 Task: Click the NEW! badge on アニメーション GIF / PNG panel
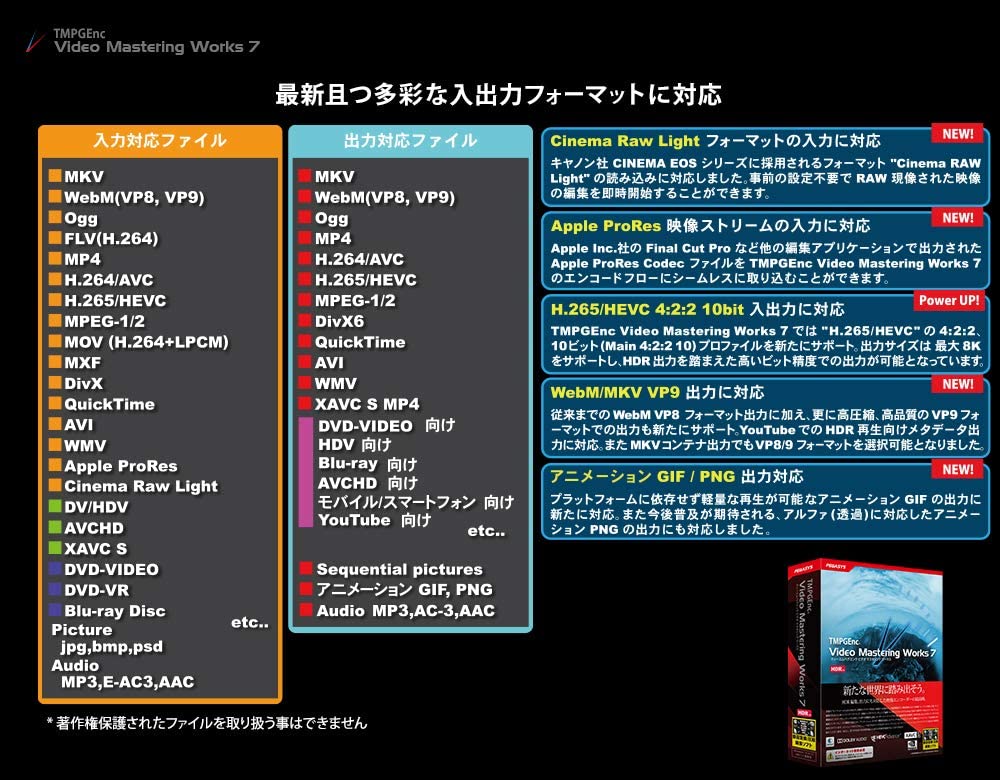pos(957,469)
